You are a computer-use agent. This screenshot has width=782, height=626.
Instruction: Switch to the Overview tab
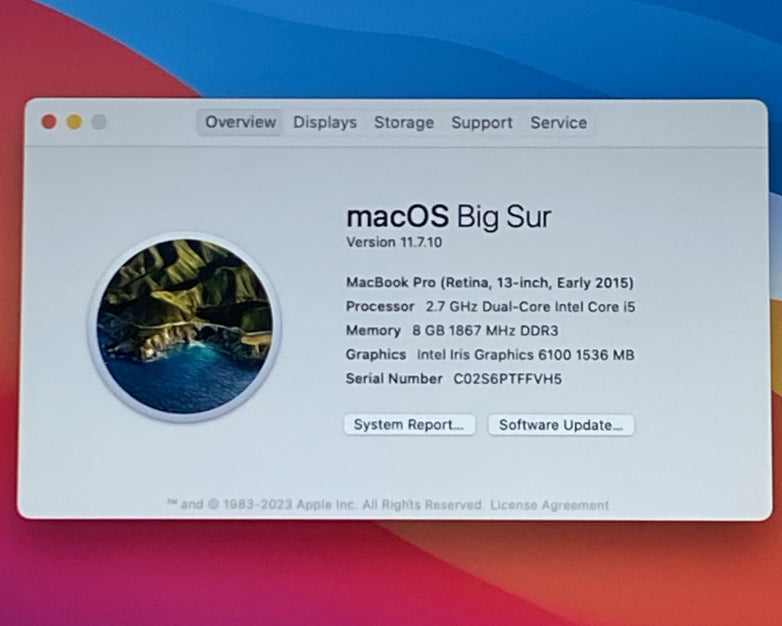coord(240,122)
